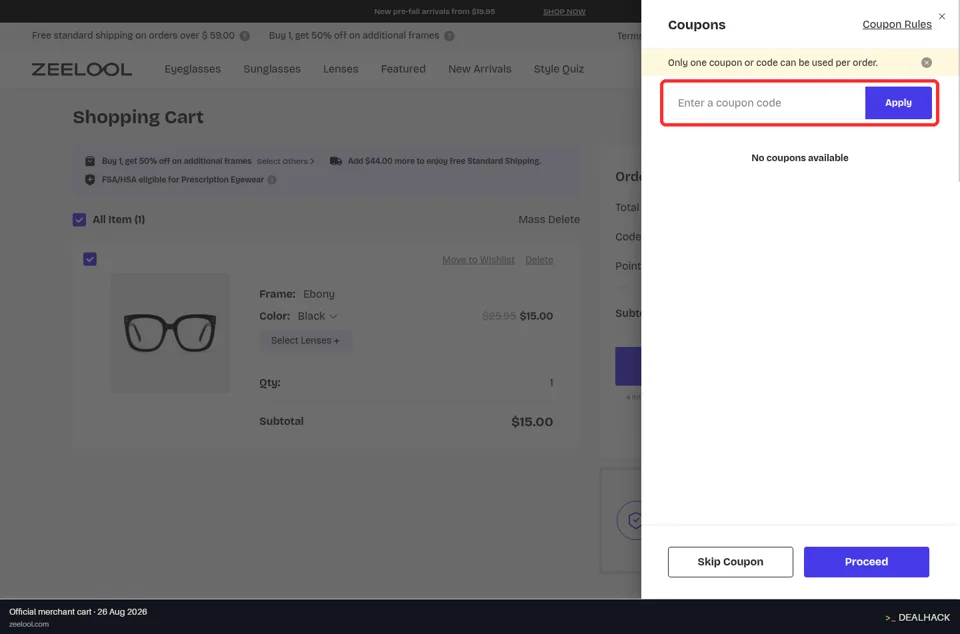This screenshot has width=960, height=634.
Task: Open the Lenses menu
Action: tap(340, 69)
